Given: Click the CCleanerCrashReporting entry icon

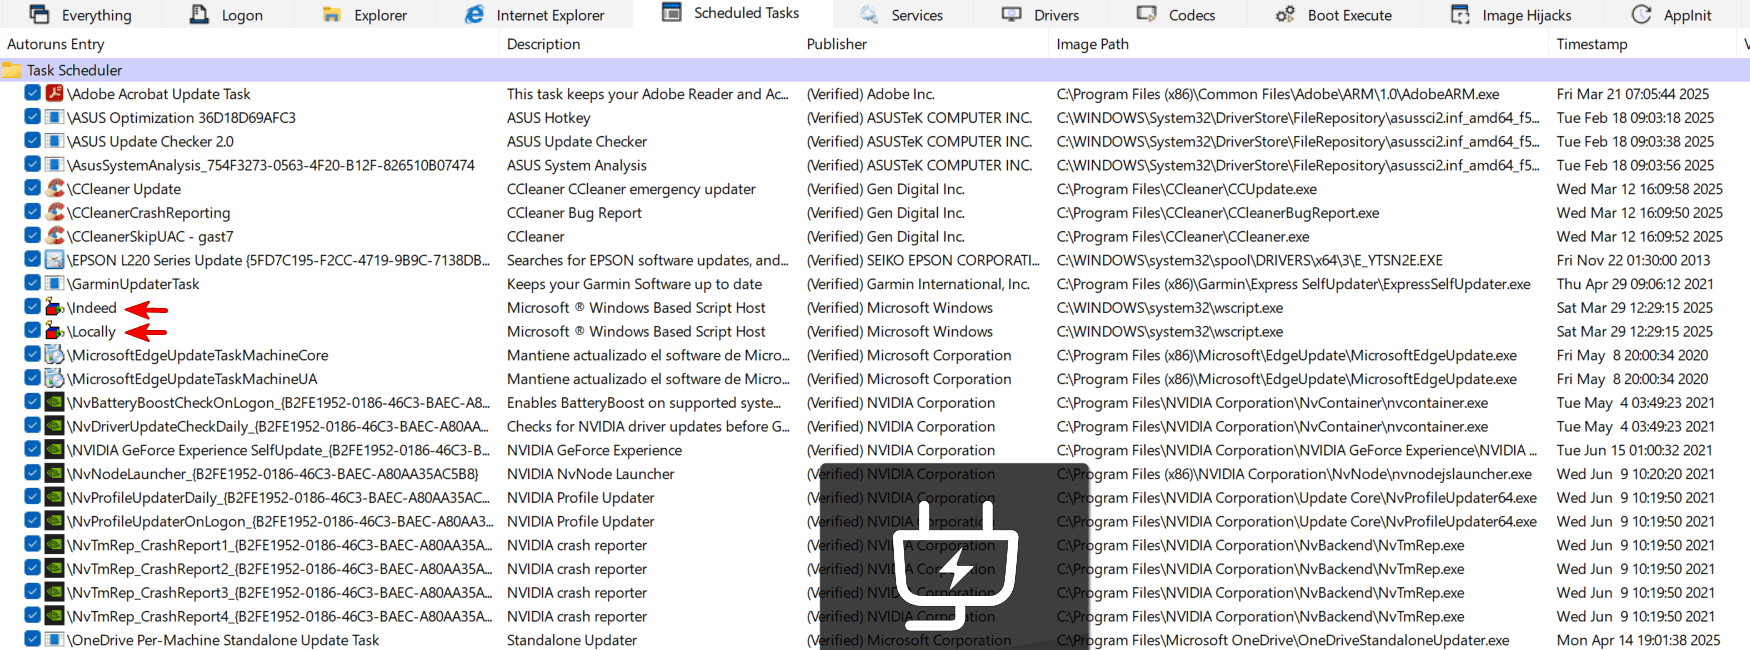Looking at the screenshot, I should tap(55, 212).
